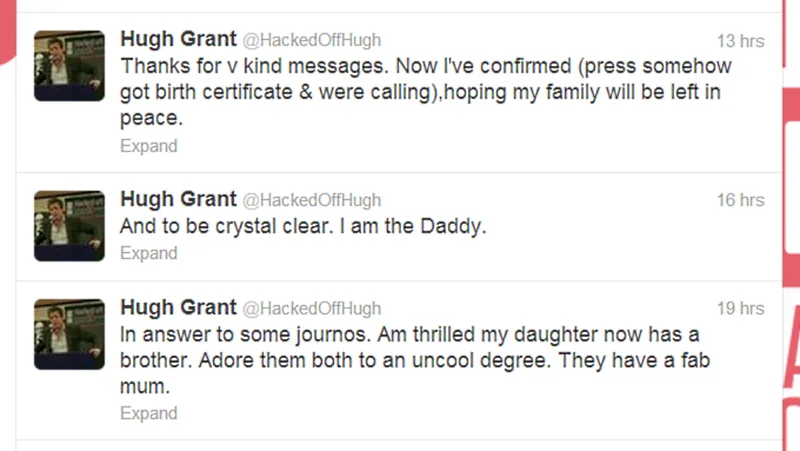Image resolution: width=800 pixels, height=451 pixels.
Task: Click the tweet text mentioning 'a fab mum'
Action: (x=415, y=359)
